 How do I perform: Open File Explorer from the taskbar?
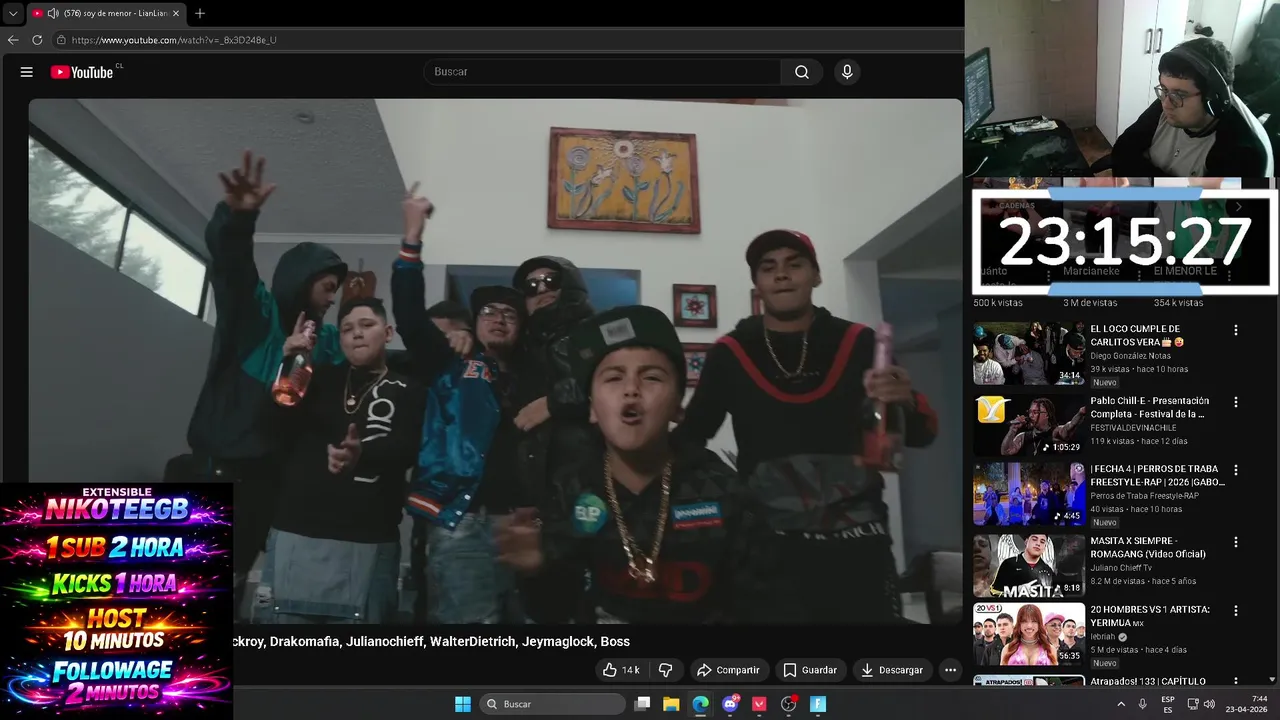click(672, 704)
